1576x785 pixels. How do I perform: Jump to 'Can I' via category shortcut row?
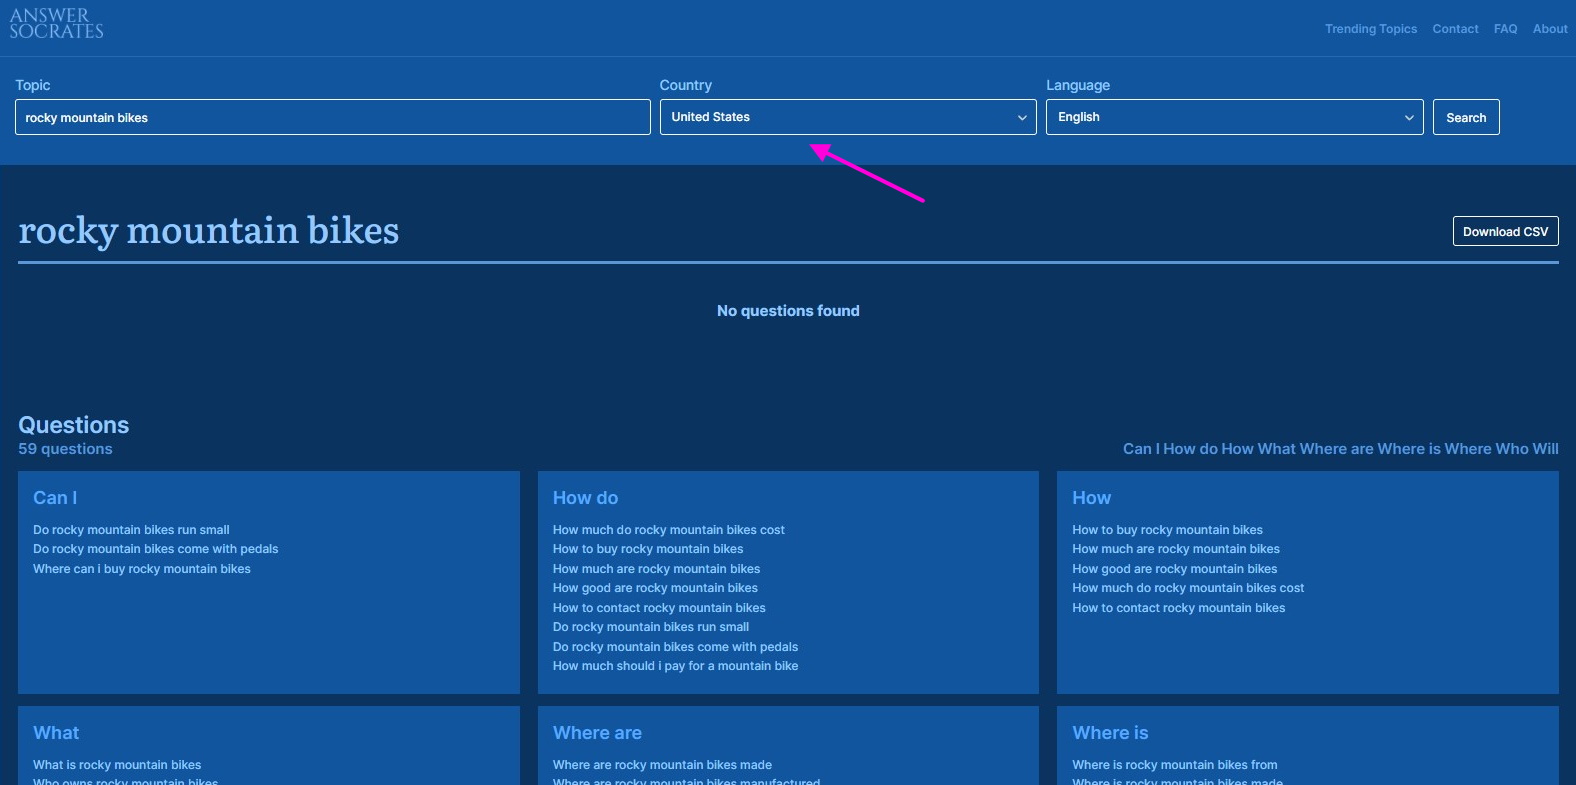click(x=1141, y=449)
